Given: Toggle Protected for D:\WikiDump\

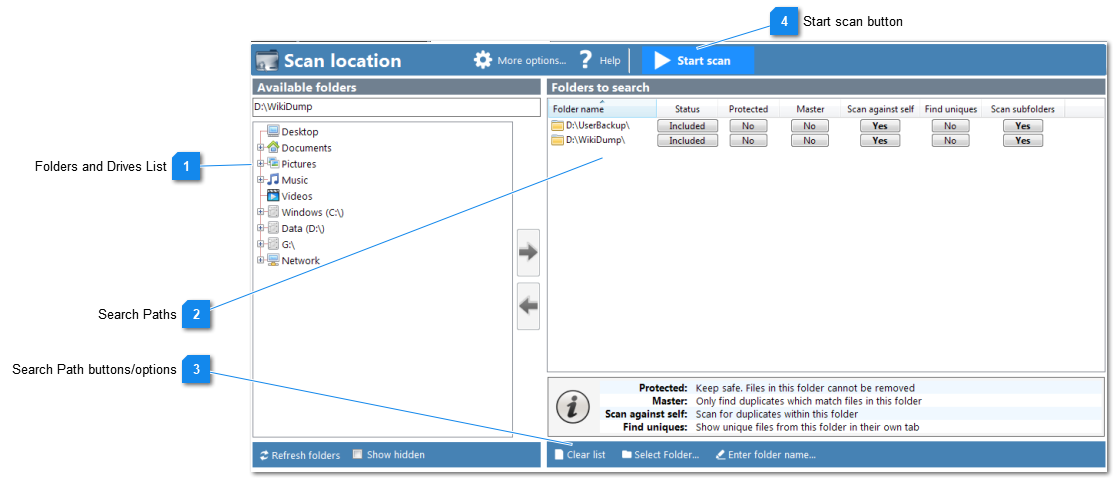Looking at the screenshot, I should [x=748, y=140].
